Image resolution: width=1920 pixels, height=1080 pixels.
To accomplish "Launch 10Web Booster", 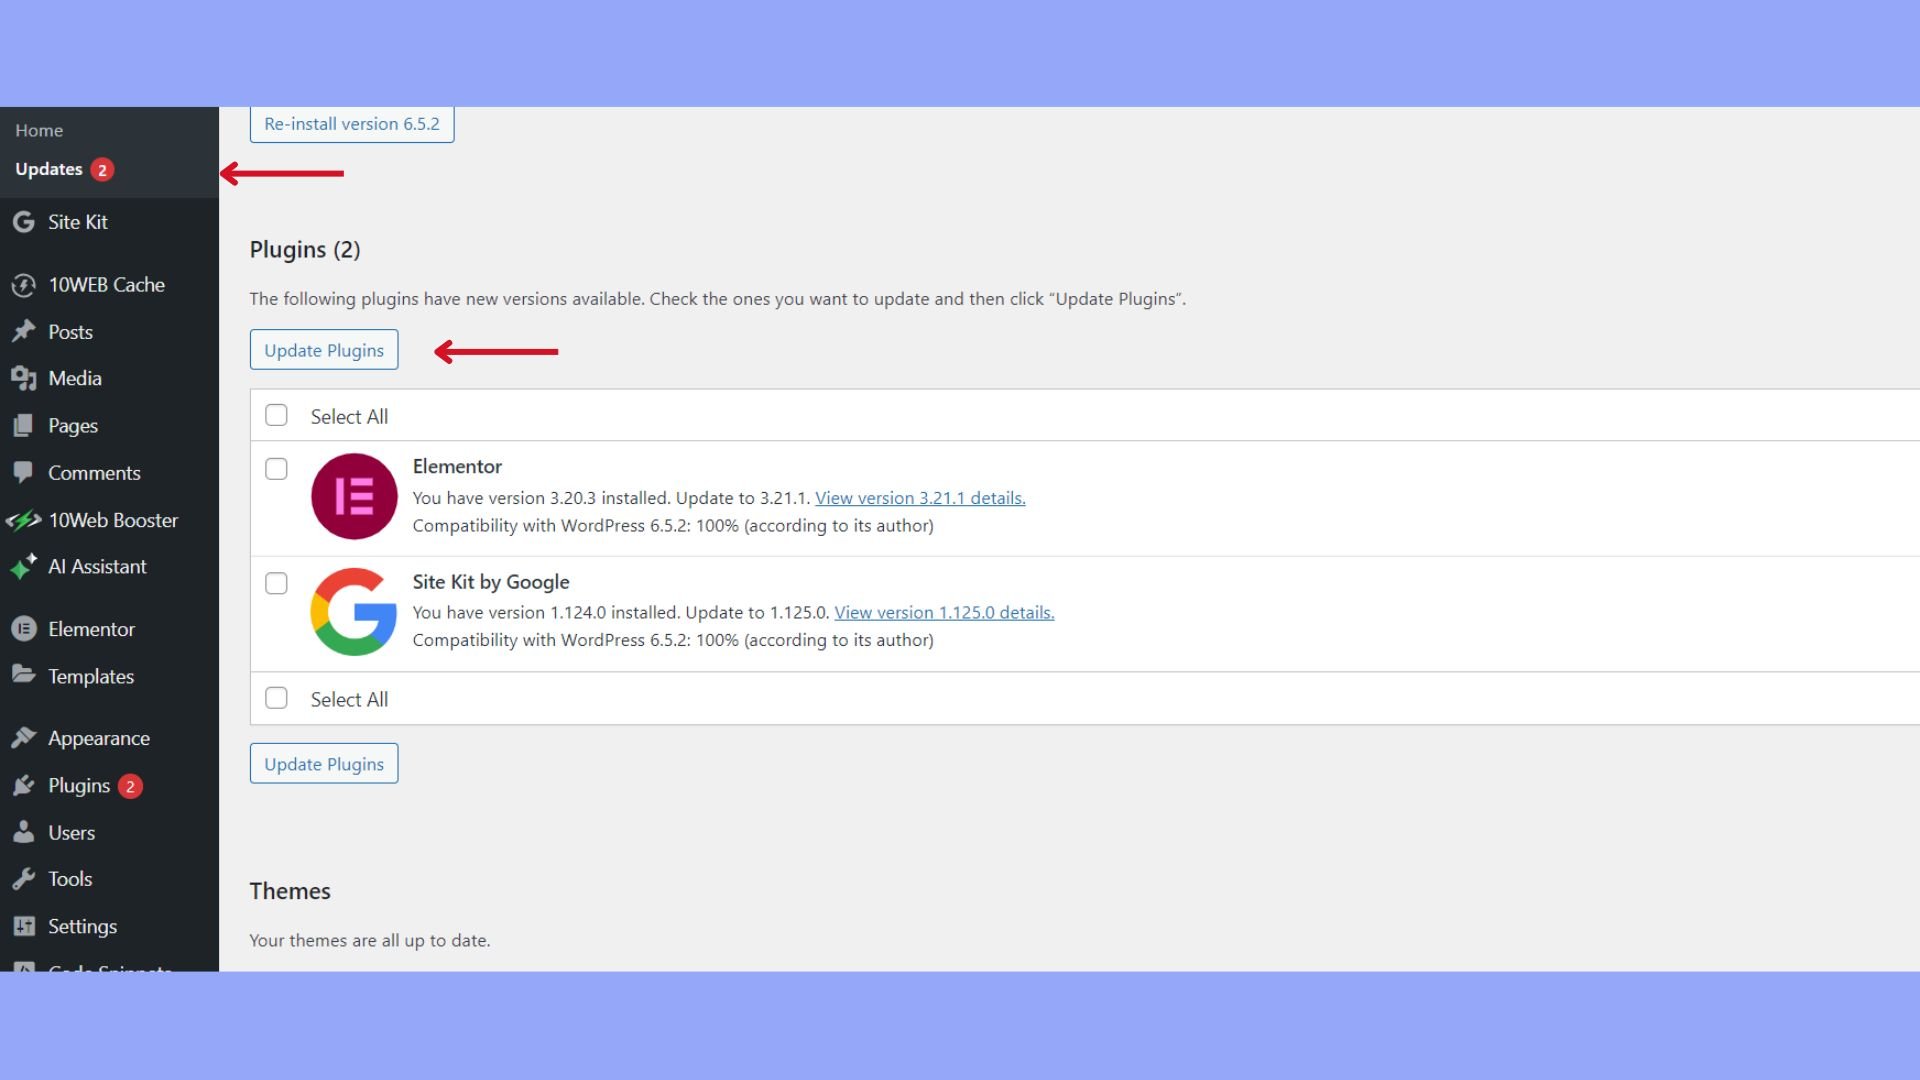I will (x=113, y=520).
